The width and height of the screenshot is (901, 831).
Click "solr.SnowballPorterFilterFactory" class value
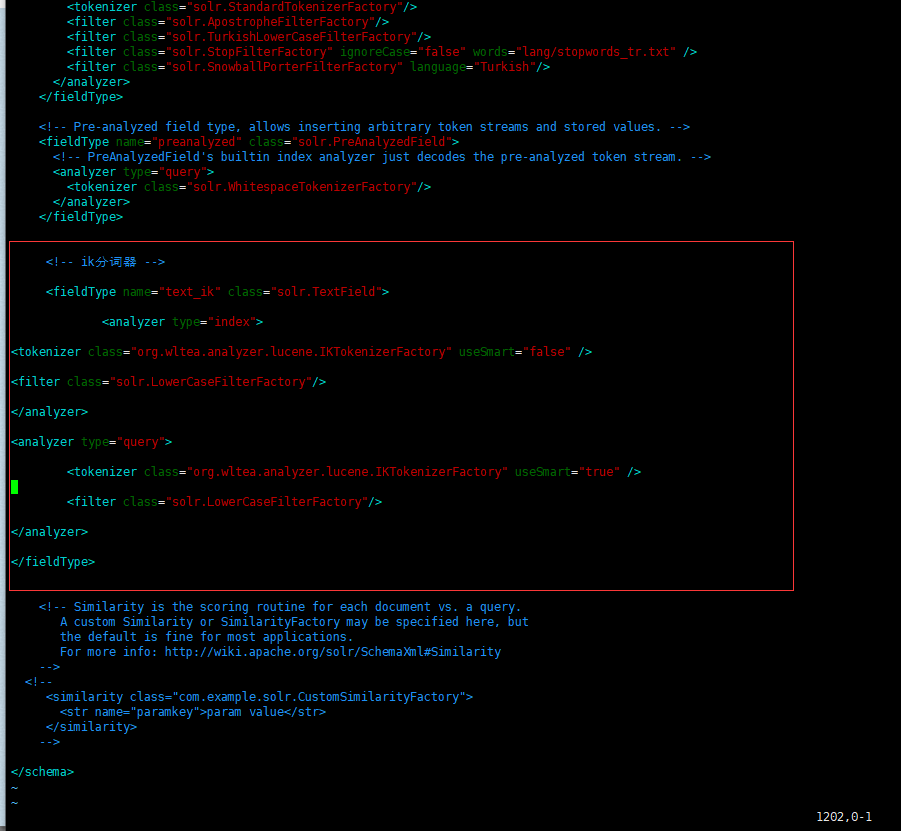[284, 67]
